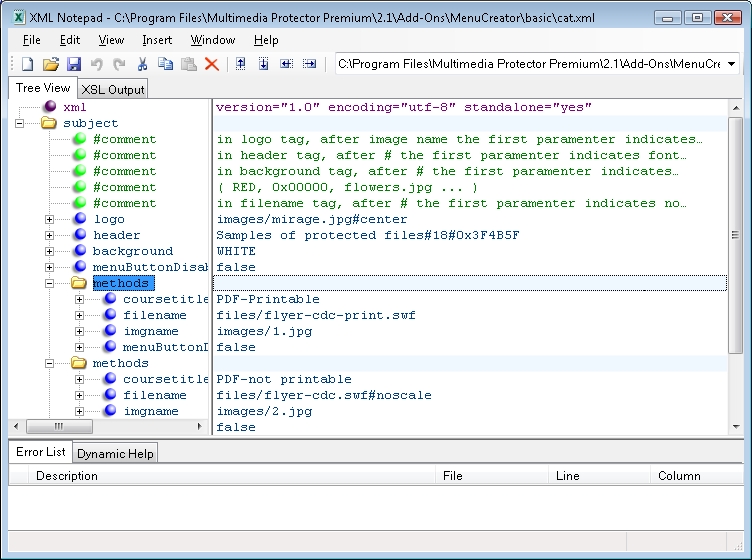Click the New document toolbar icon

[x=27, y=64]
